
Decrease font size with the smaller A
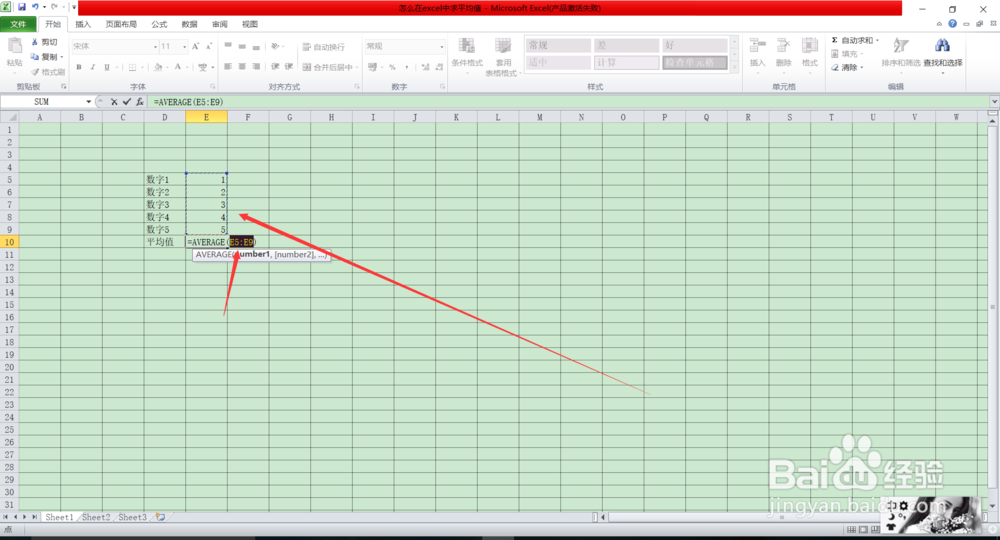[209, 46]
